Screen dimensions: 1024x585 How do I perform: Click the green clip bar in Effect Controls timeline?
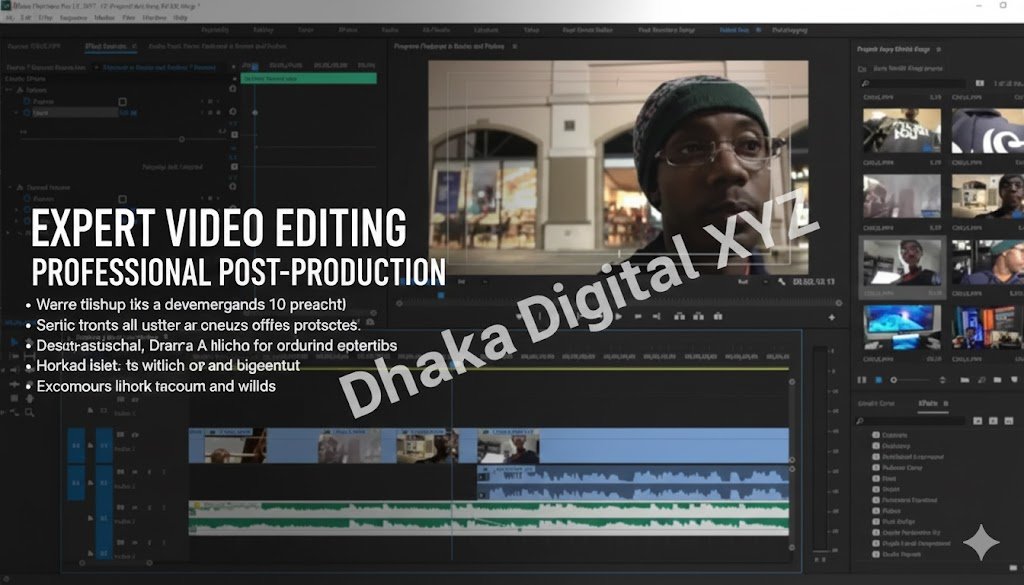[x=309, y=78]
